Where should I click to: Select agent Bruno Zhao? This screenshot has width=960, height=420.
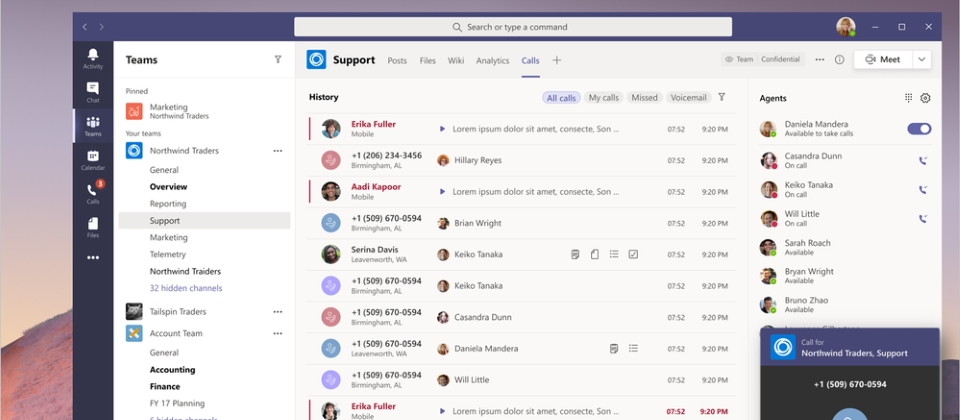846,305
